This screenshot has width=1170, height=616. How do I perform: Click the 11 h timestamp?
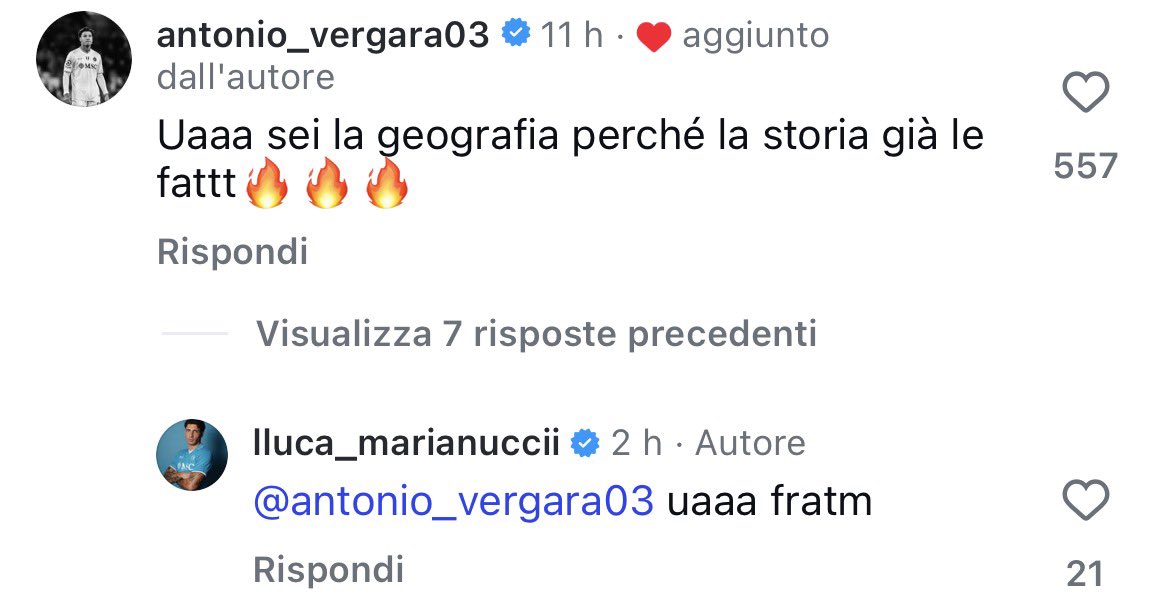(x=572, y=37)
